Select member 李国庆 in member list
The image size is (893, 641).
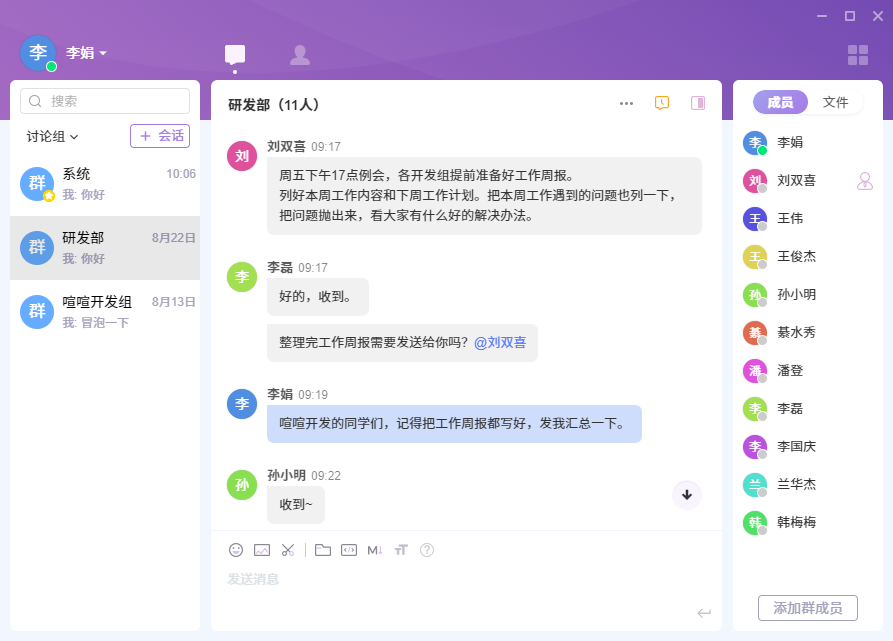pyautogui.click(x=808, y=446)
